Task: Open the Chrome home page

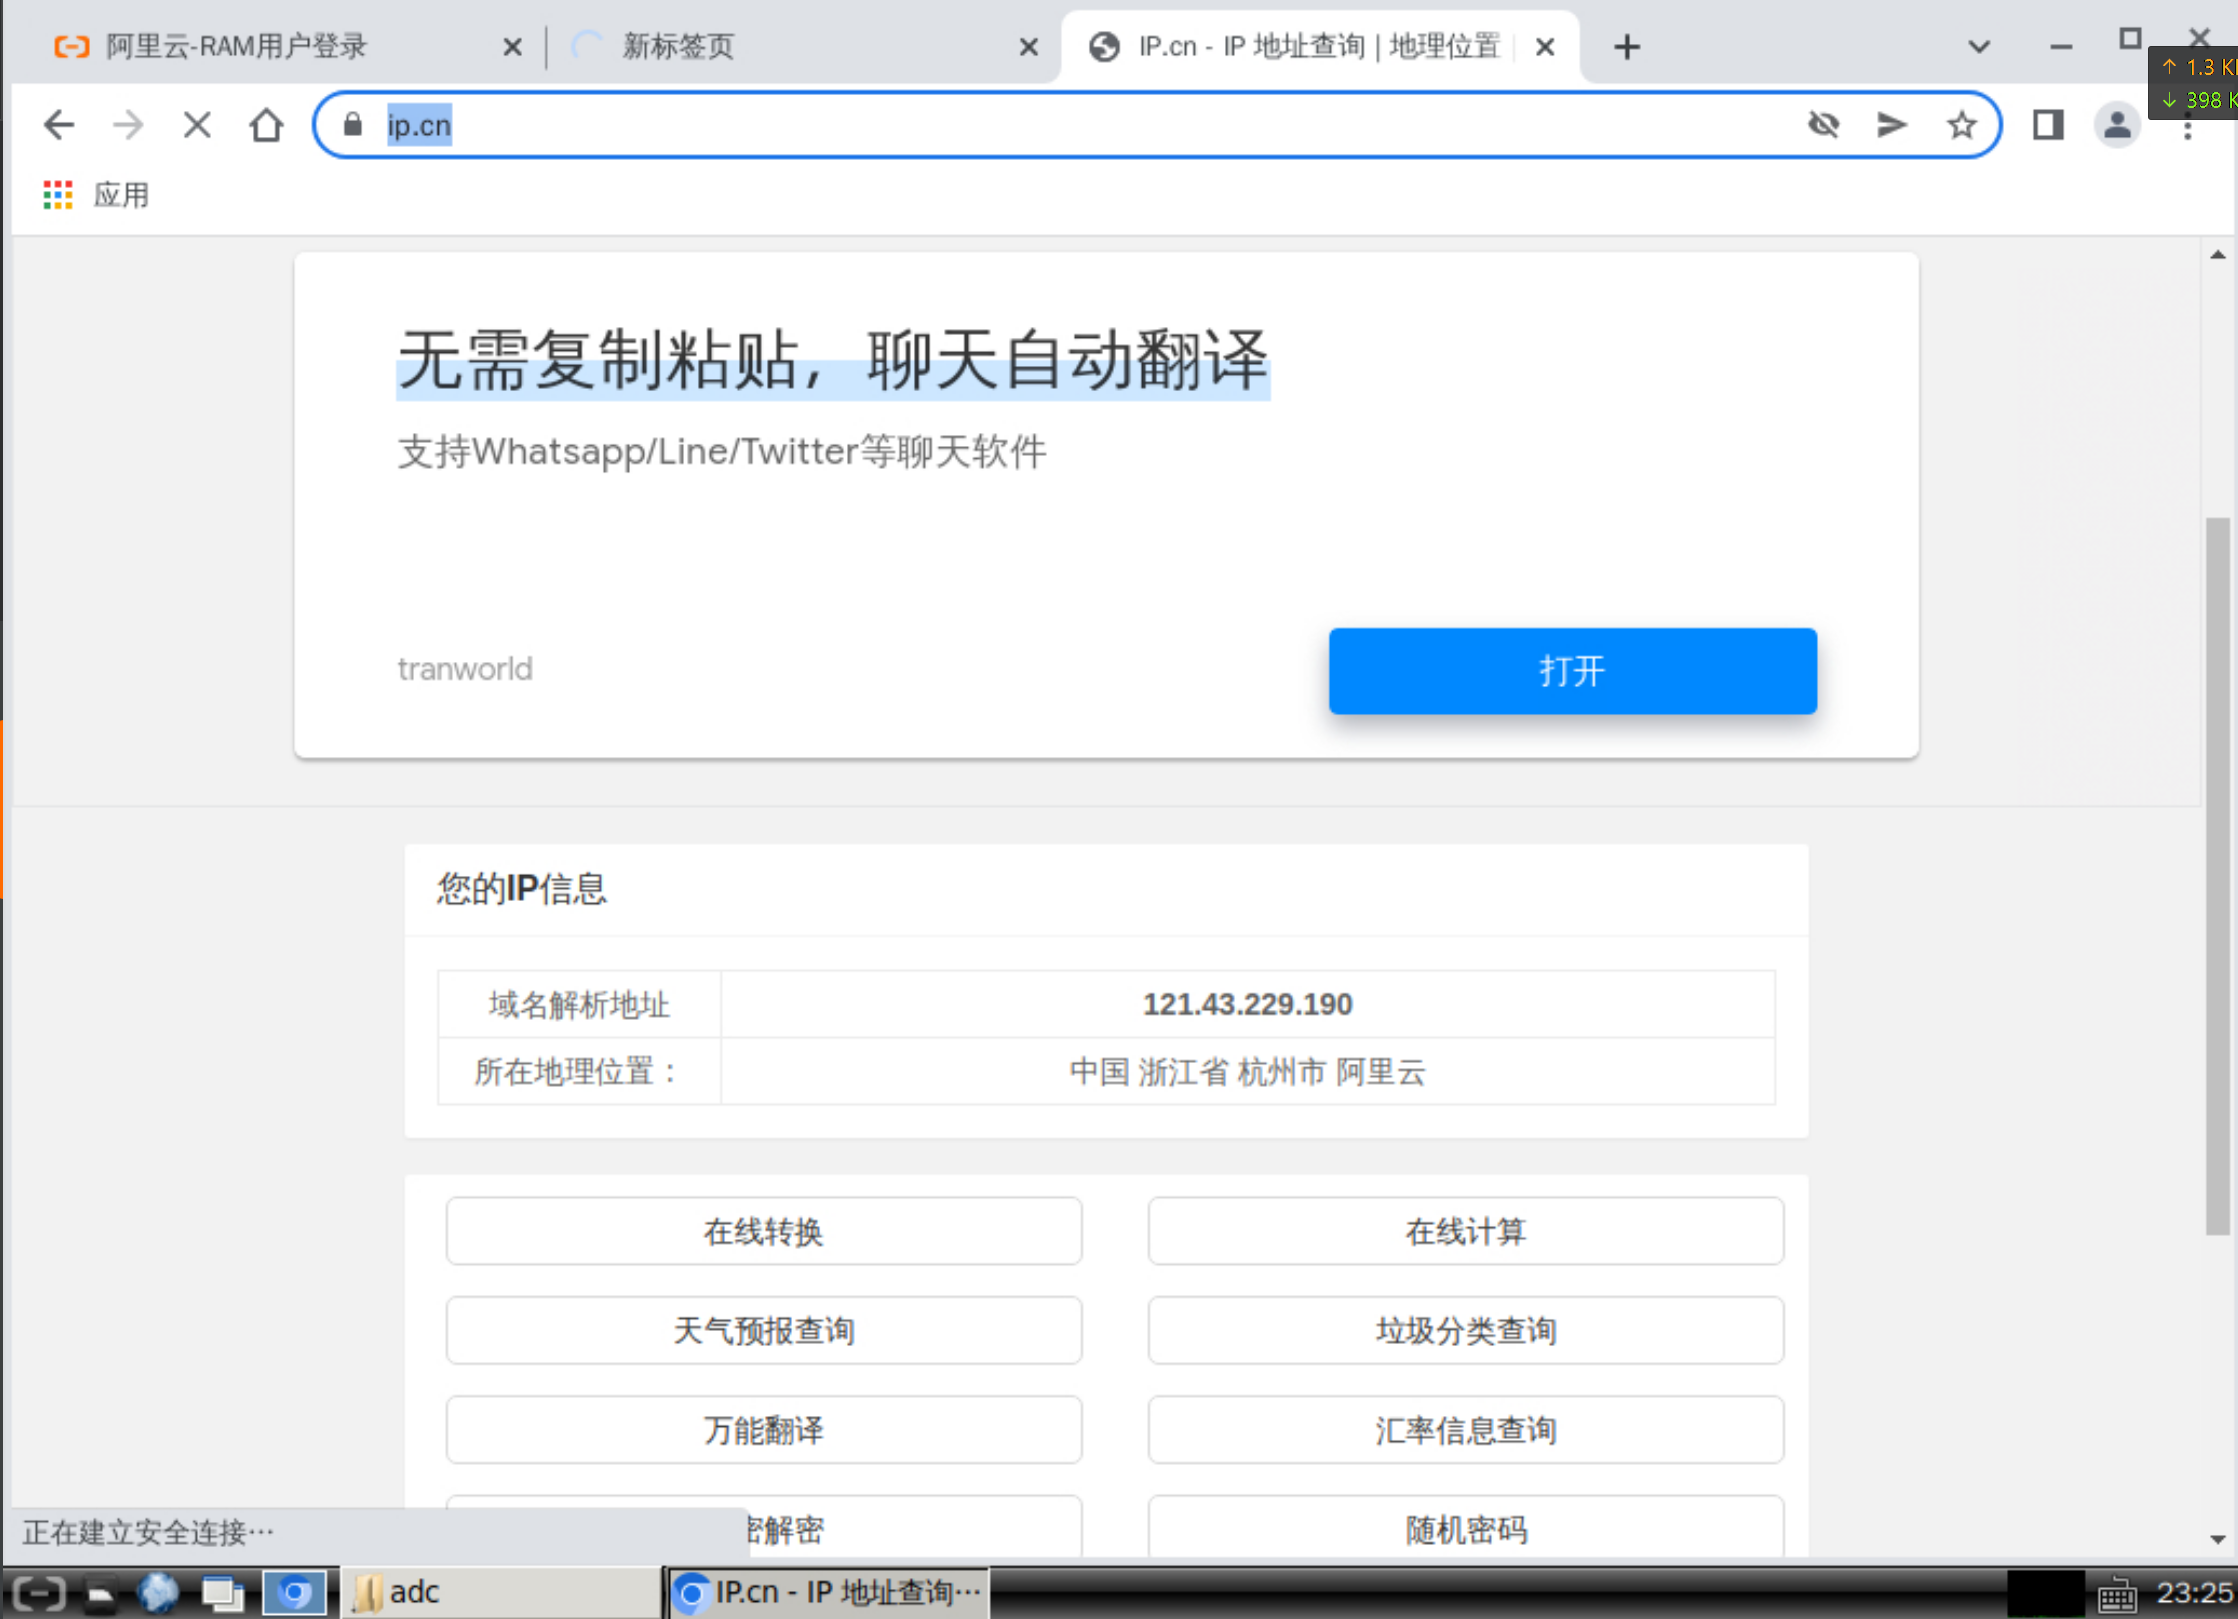Action: pos(266,125)
